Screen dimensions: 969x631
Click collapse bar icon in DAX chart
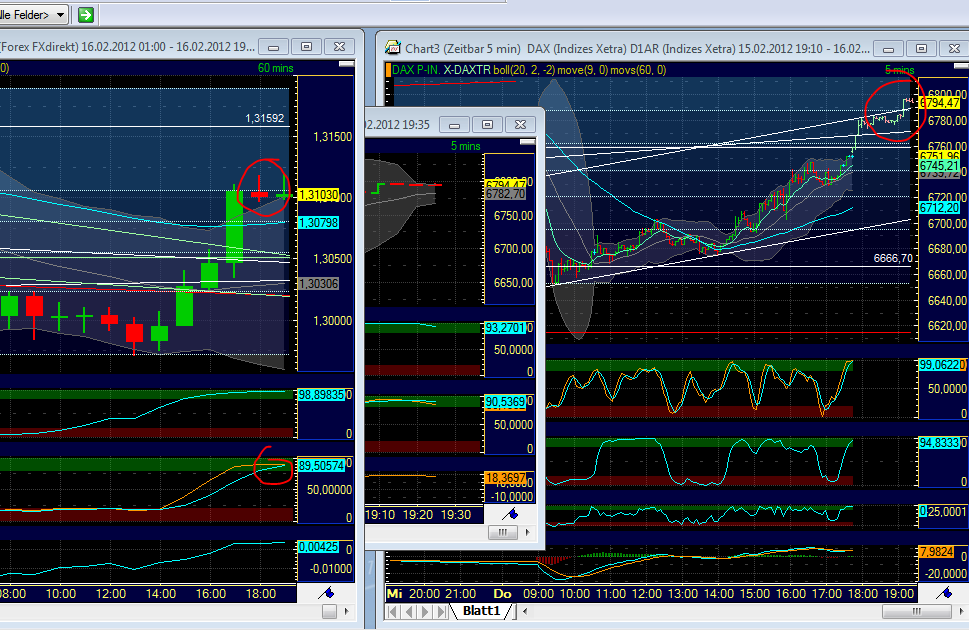tap(962, 66)
